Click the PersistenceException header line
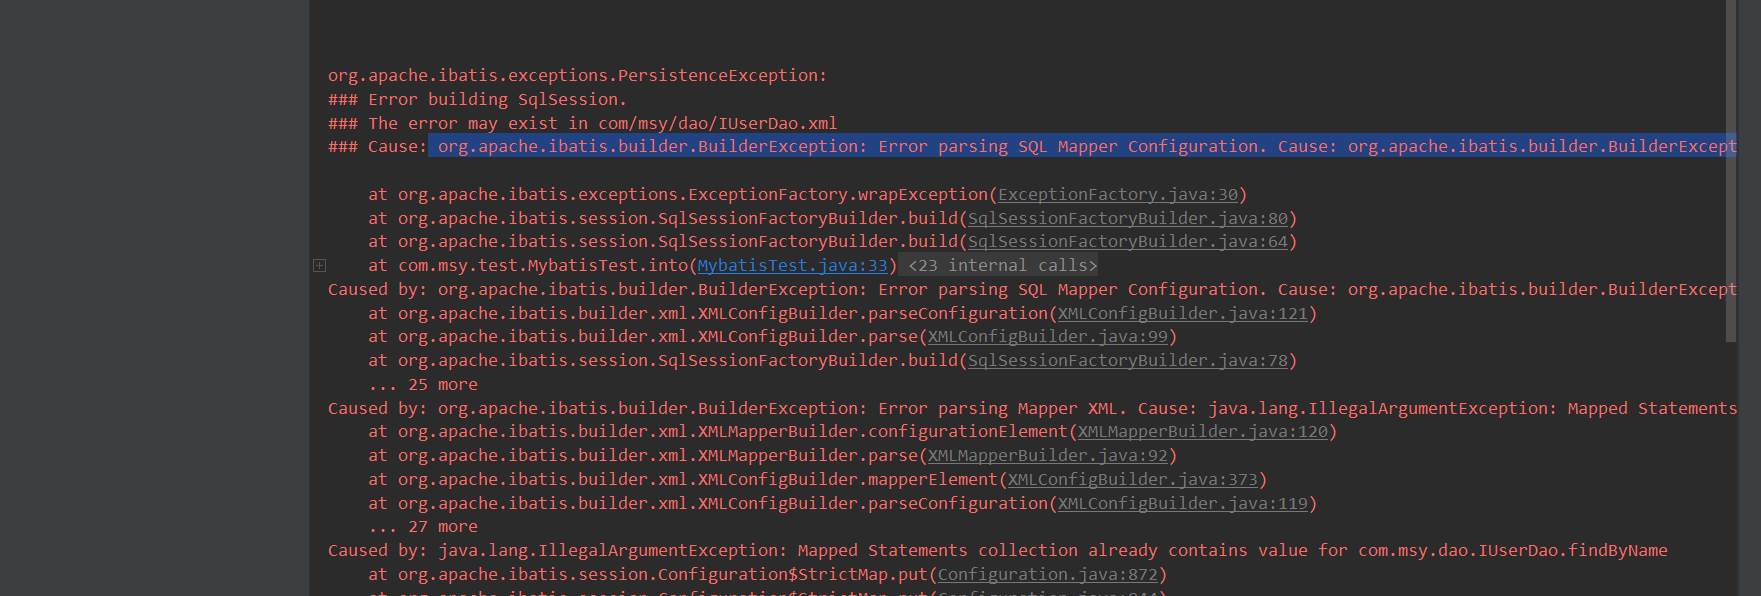 click(577, 75)
